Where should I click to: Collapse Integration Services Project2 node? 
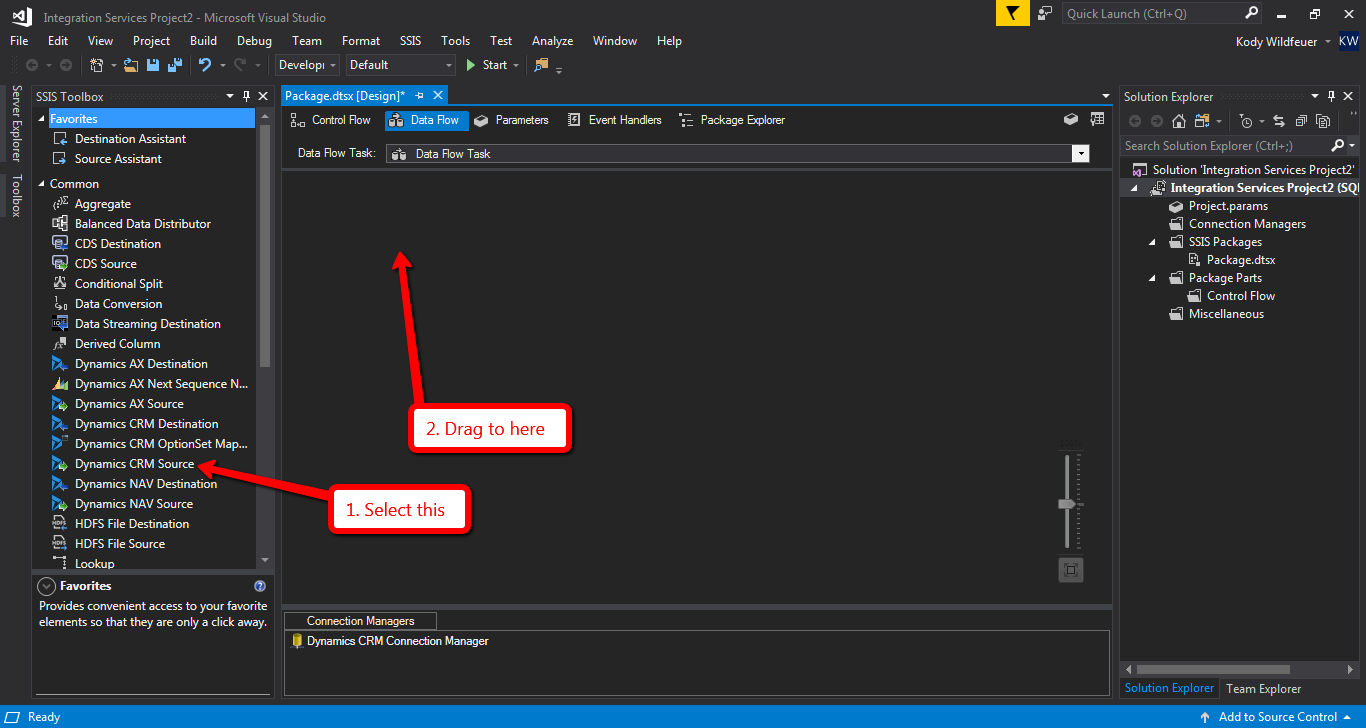(x=1135, y=188)
